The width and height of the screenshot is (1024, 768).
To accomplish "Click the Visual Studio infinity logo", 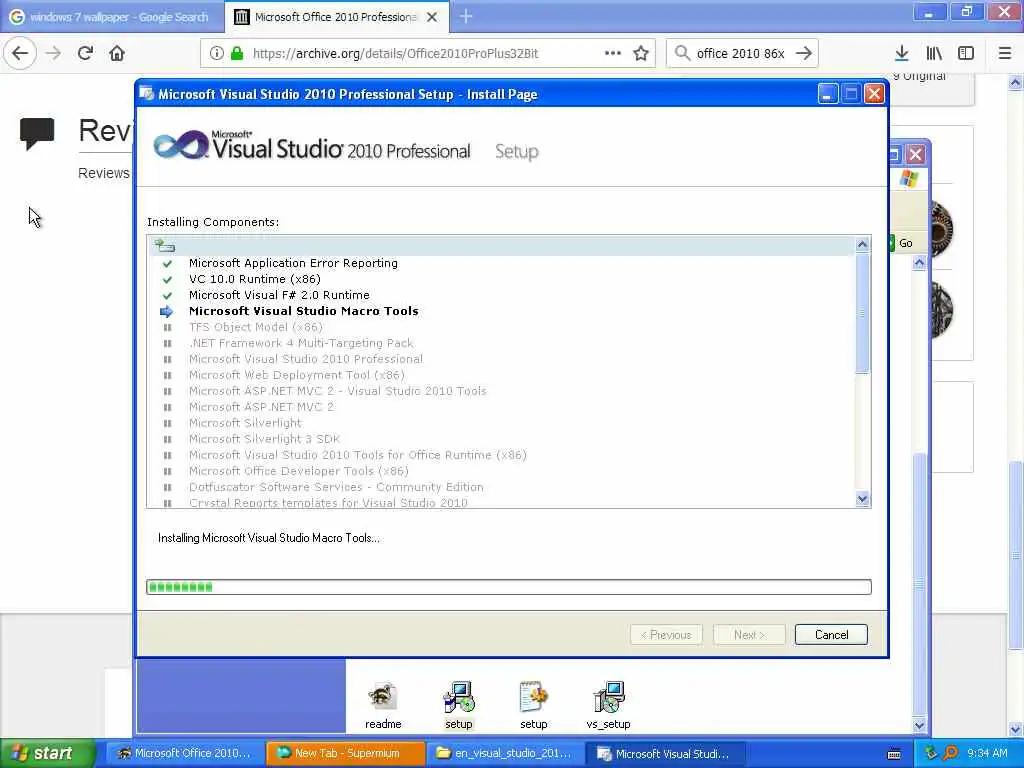I will (180, 144).
